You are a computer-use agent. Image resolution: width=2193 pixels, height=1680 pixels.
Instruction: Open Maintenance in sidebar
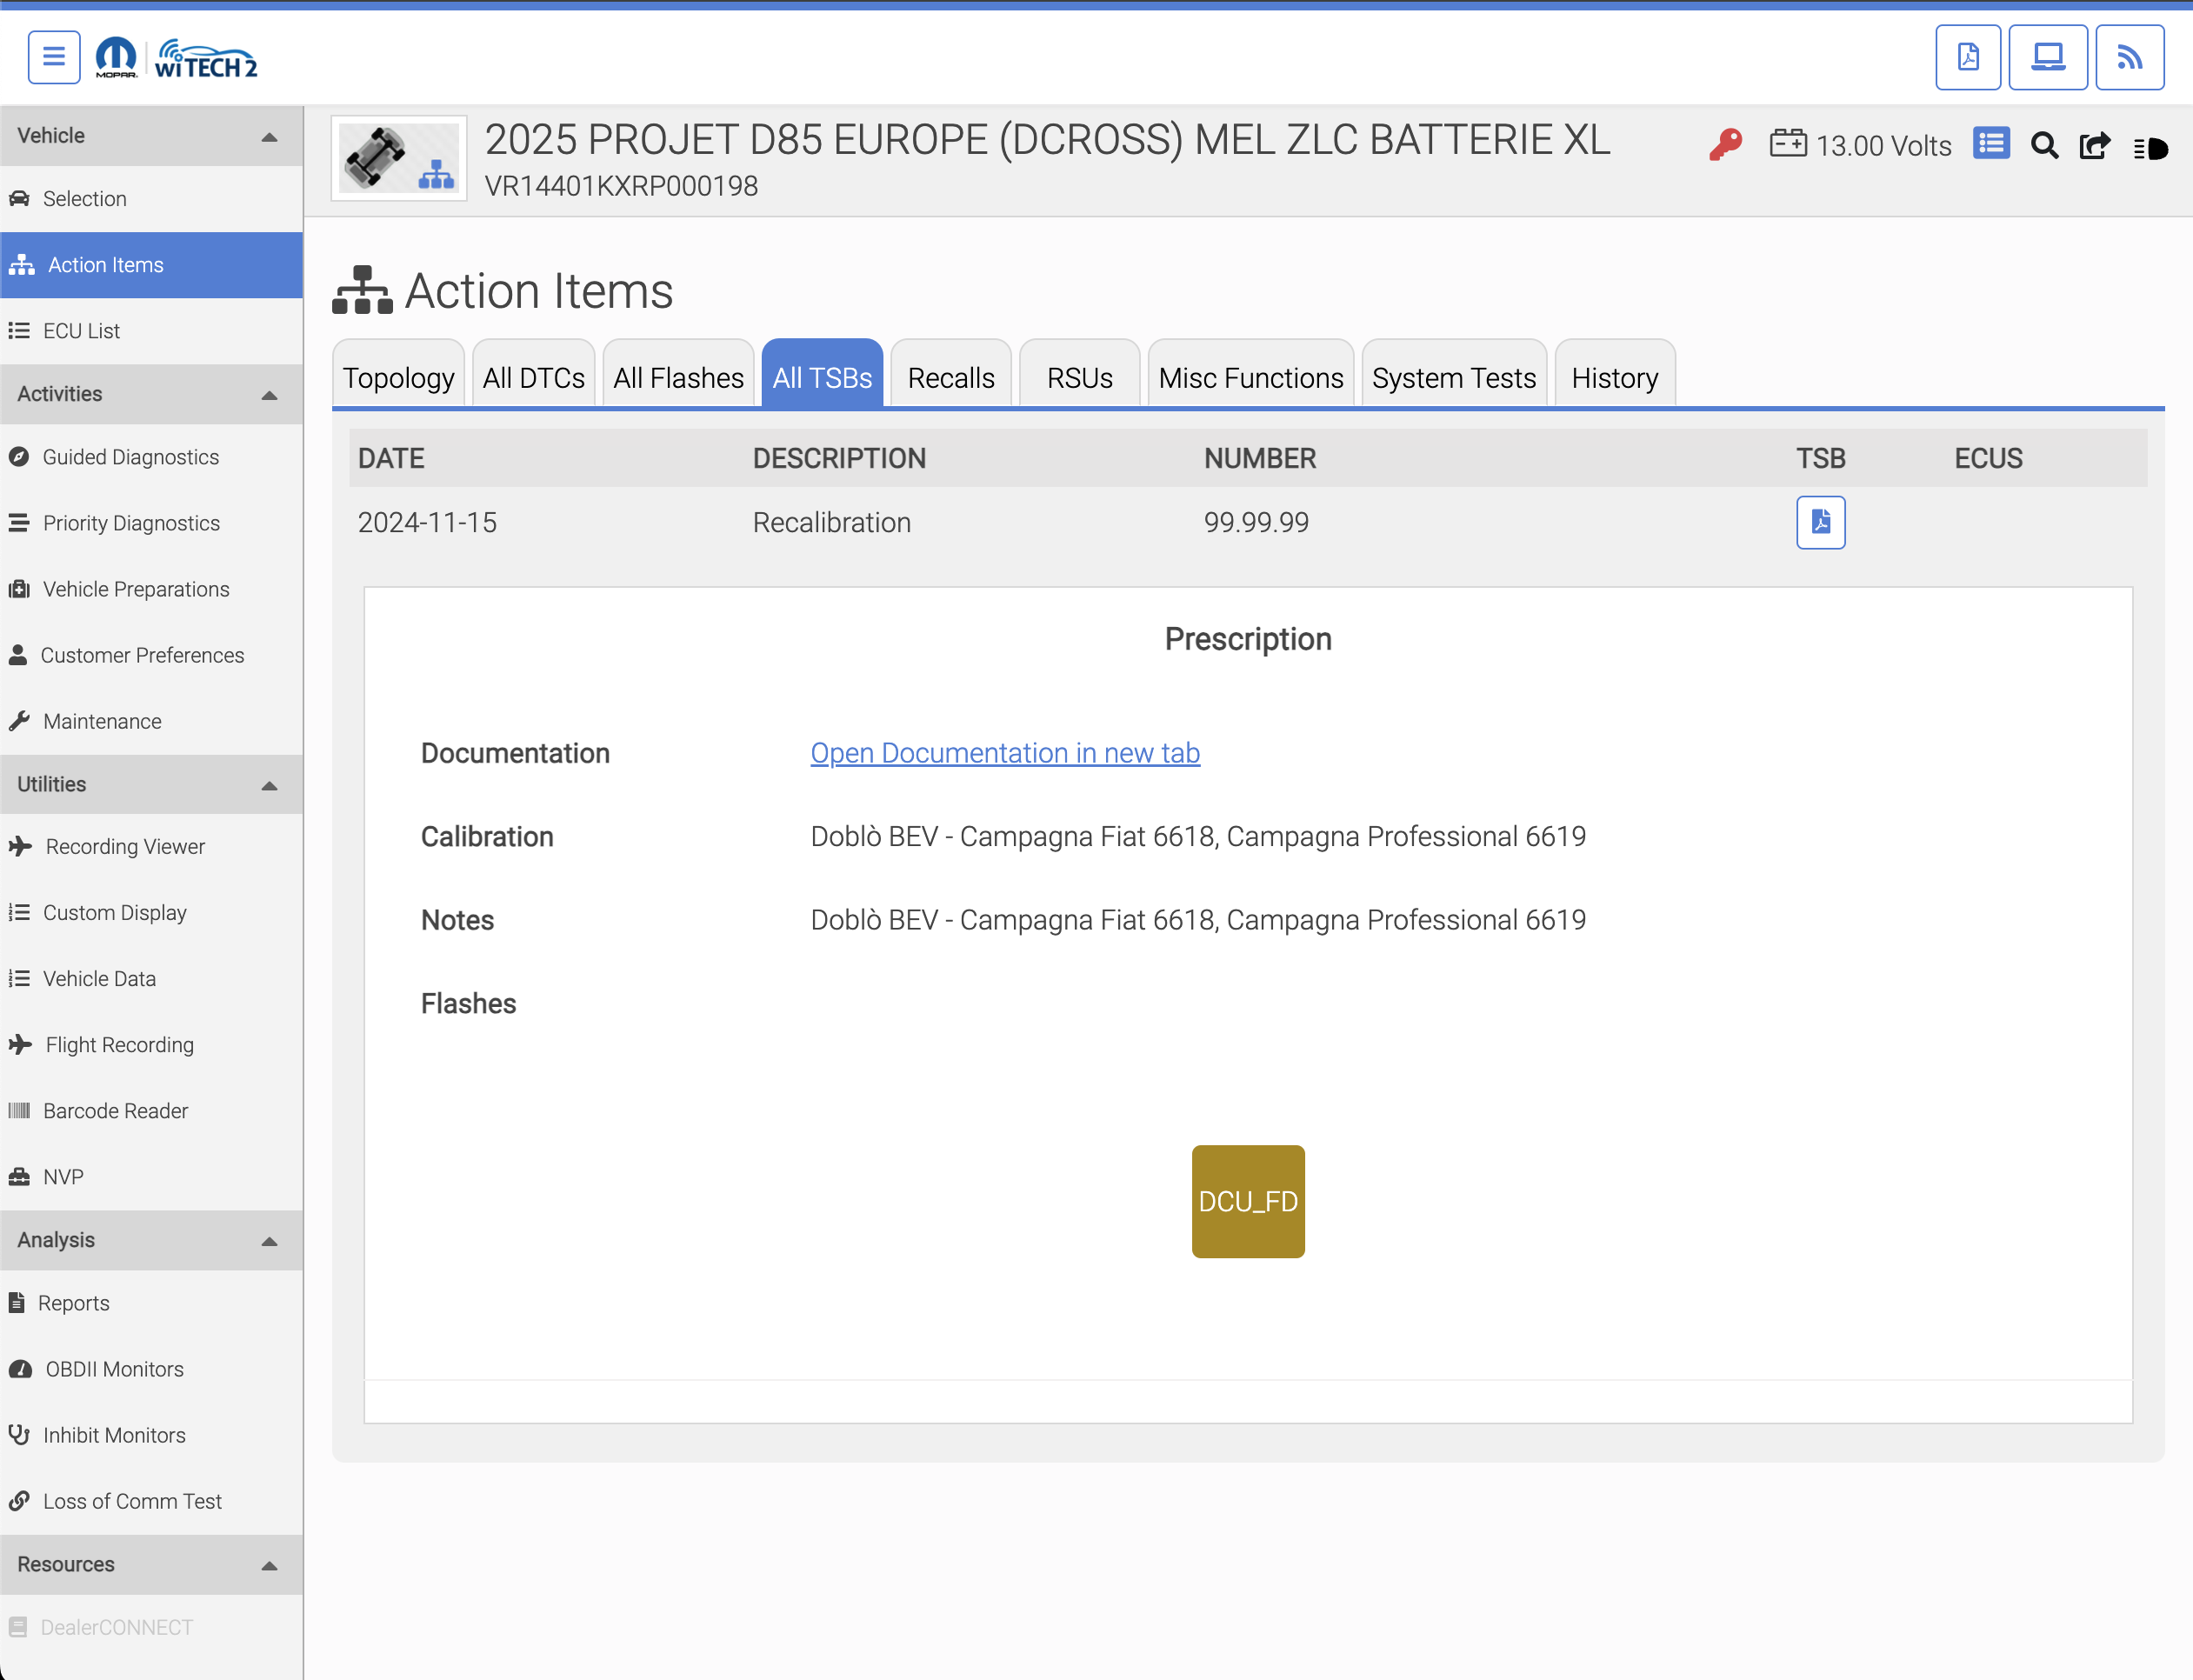pyautogui.click(x=151, y=721)
